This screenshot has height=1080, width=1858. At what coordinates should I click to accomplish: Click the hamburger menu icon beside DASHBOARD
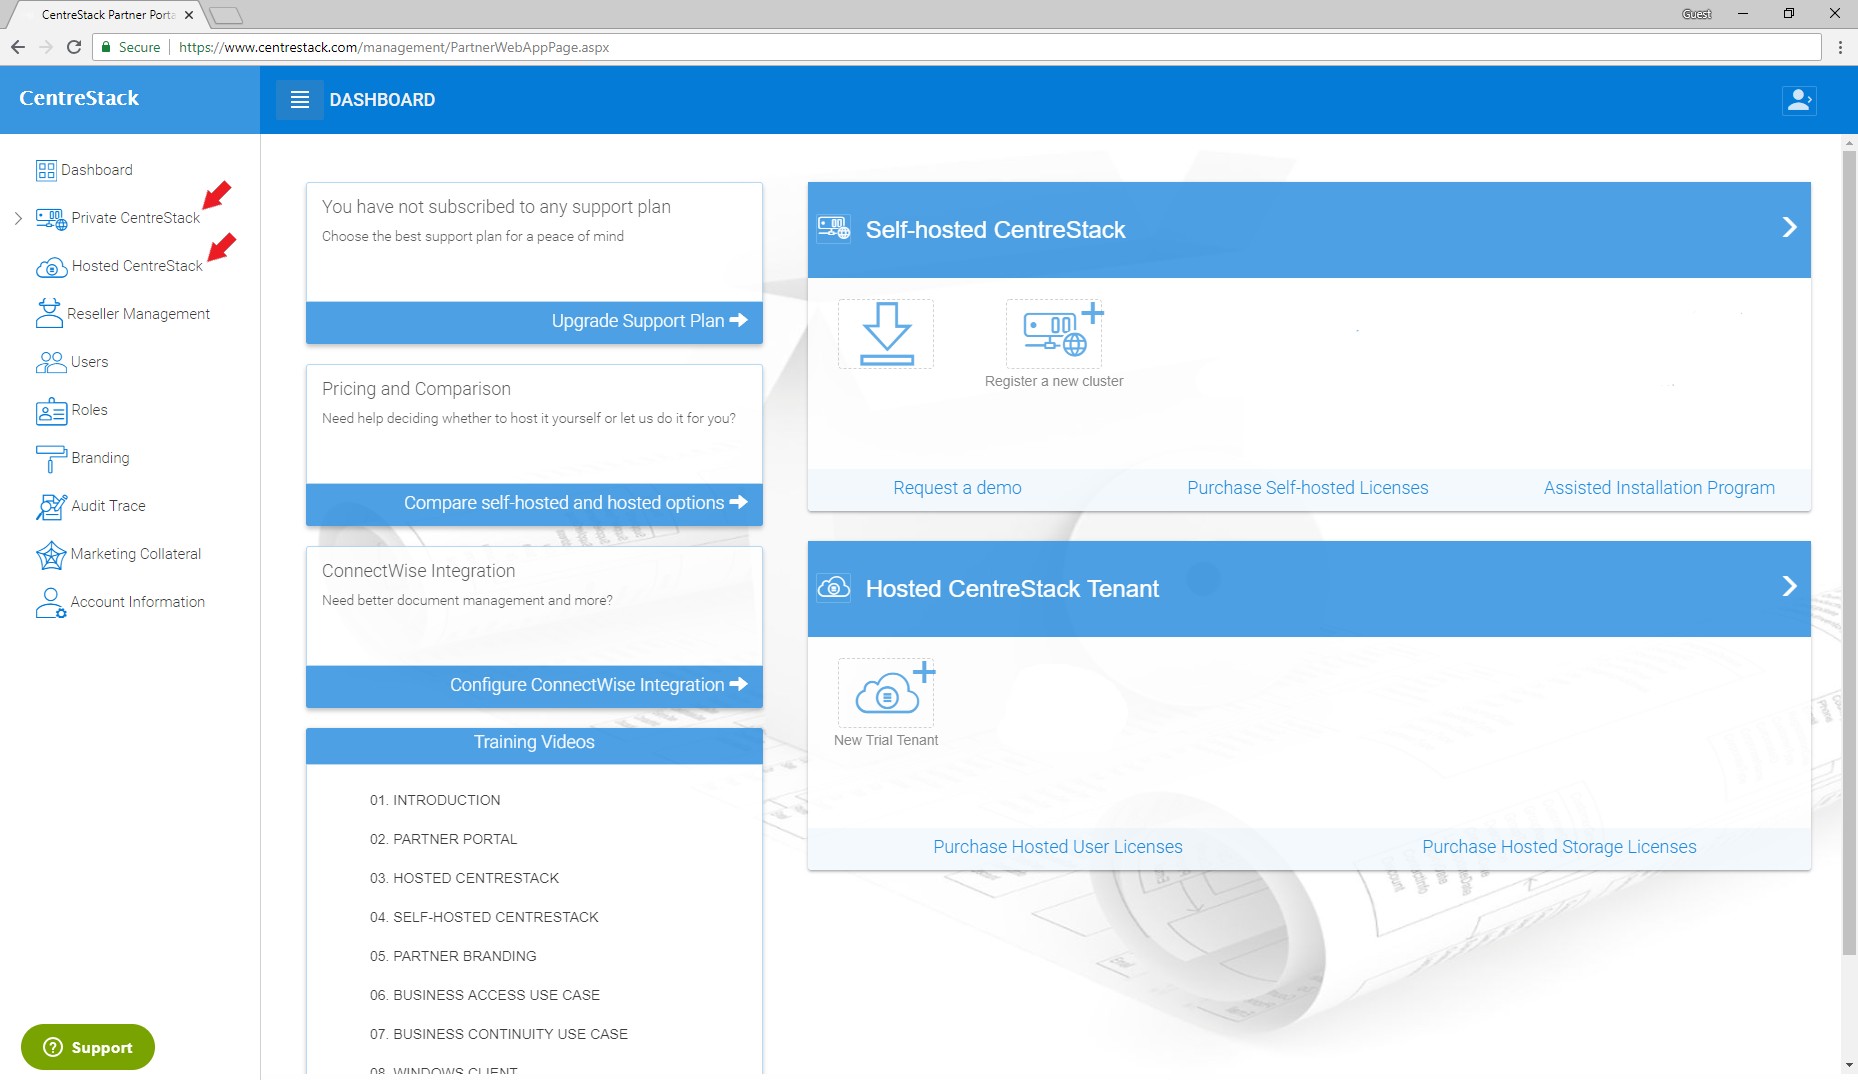(300, 100)
